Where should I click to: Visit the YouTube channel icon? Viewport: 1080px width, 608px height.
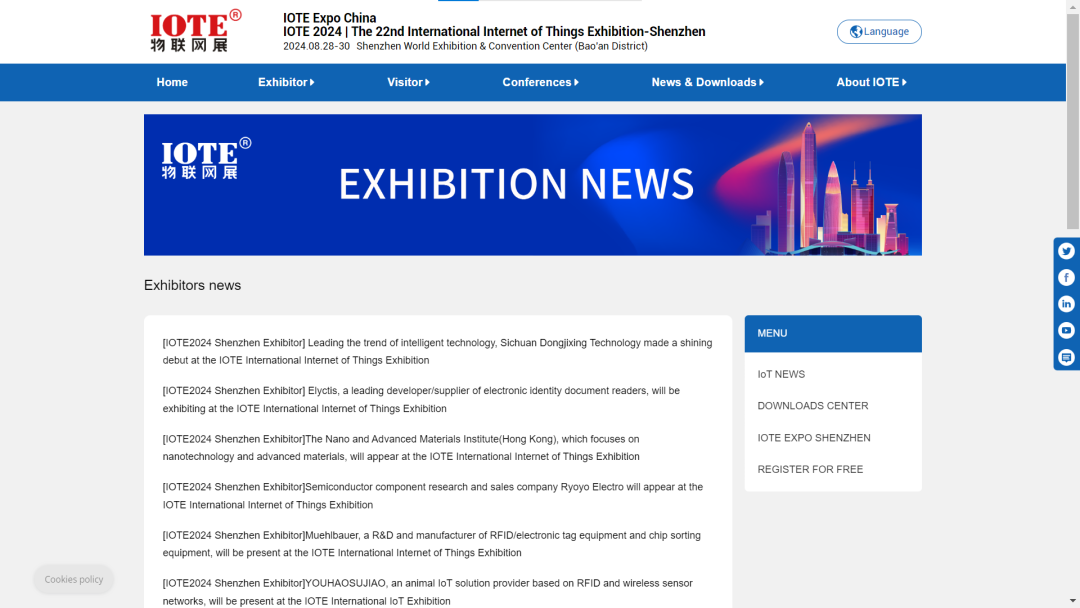point(1066,331)
